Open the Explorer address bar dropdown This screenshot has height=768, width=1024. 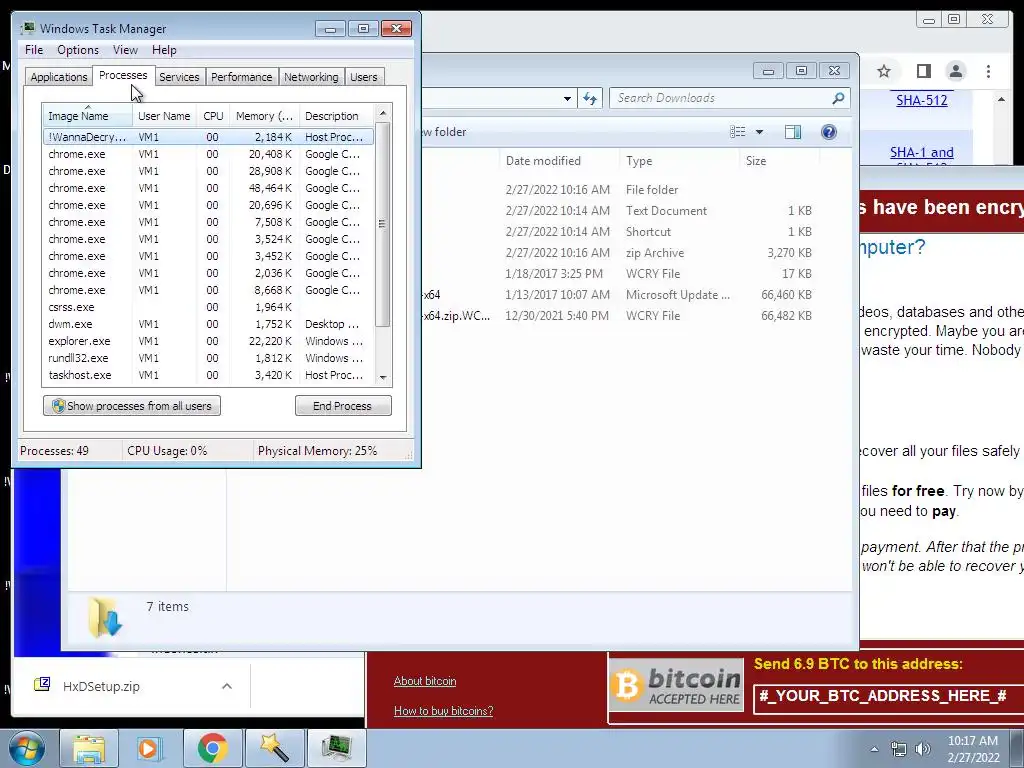pyautogui.click(x=567, y=99)
